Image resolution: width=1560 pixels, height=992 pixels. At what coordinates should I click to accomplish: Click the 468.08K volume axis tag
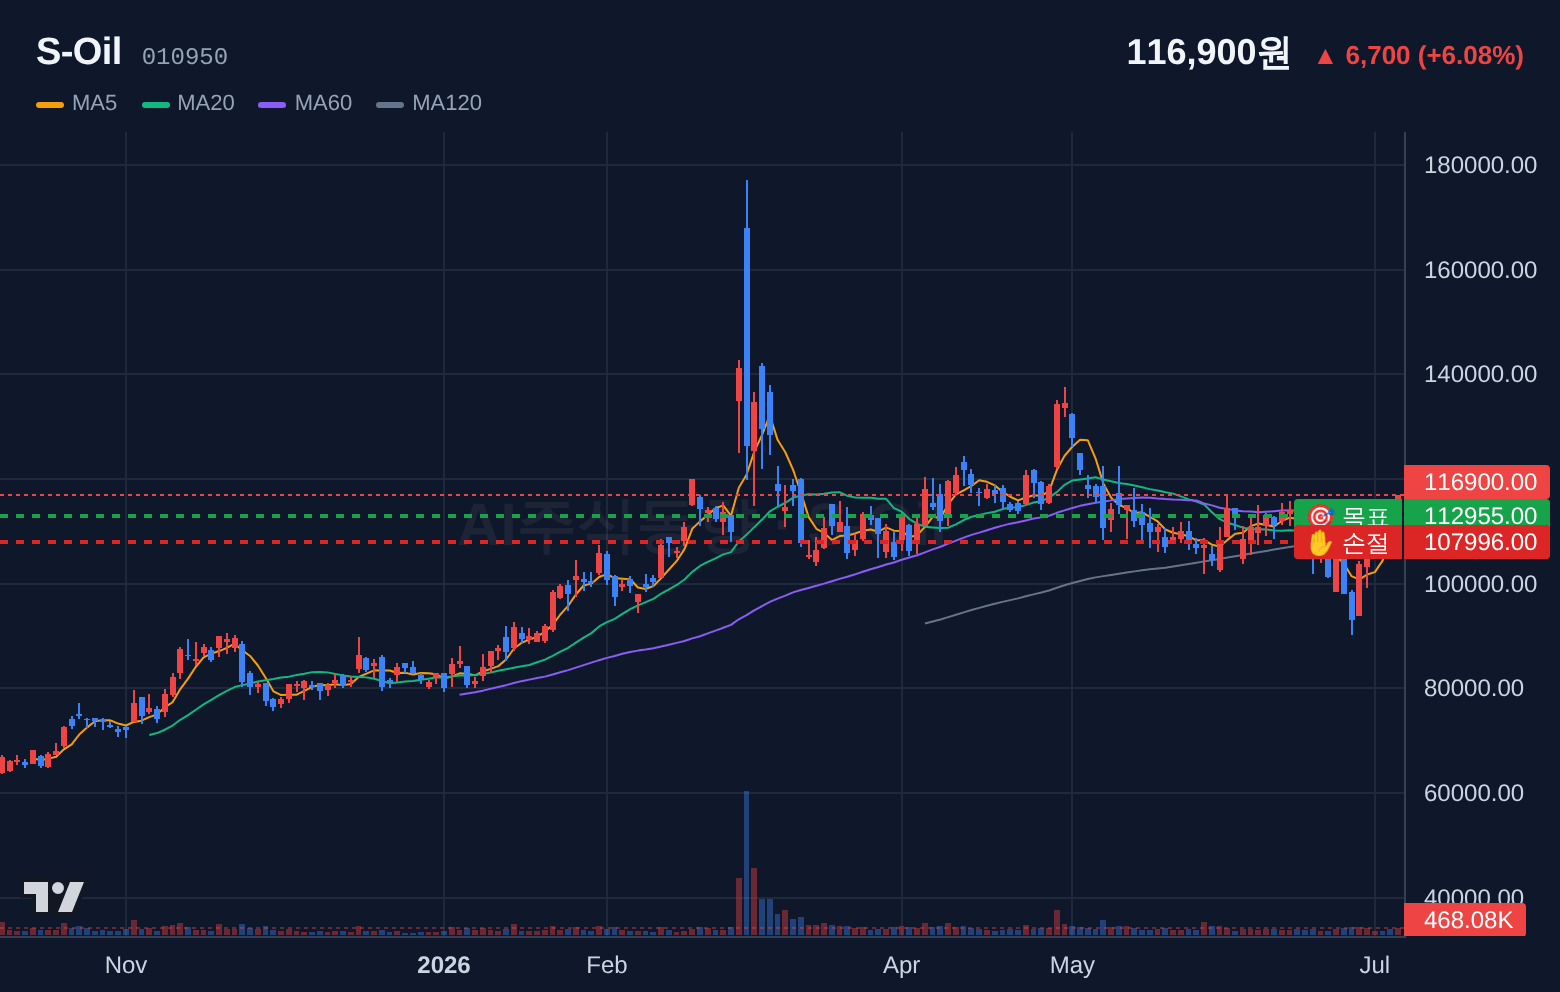pyautogui.click(x=1465, y=920)
